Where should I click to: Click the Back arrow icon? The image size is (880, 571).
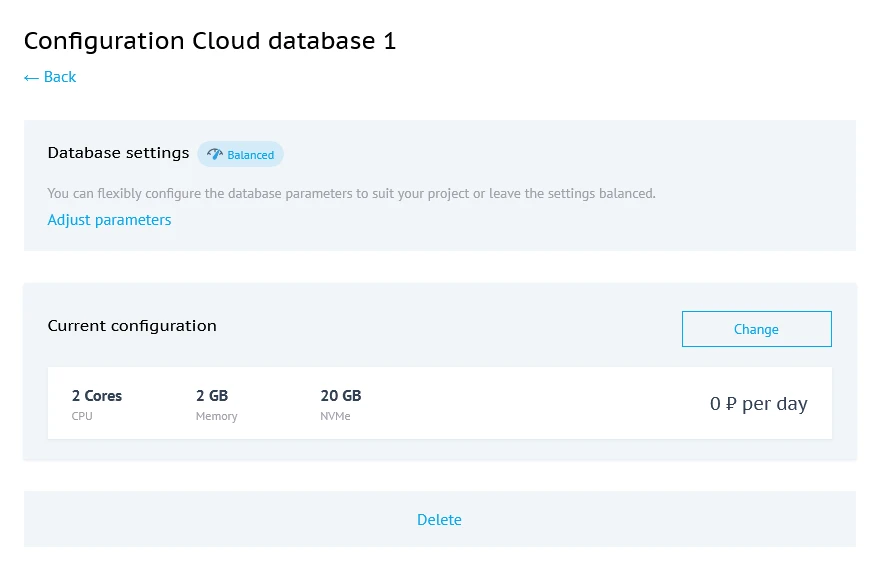tap(31, 77)
